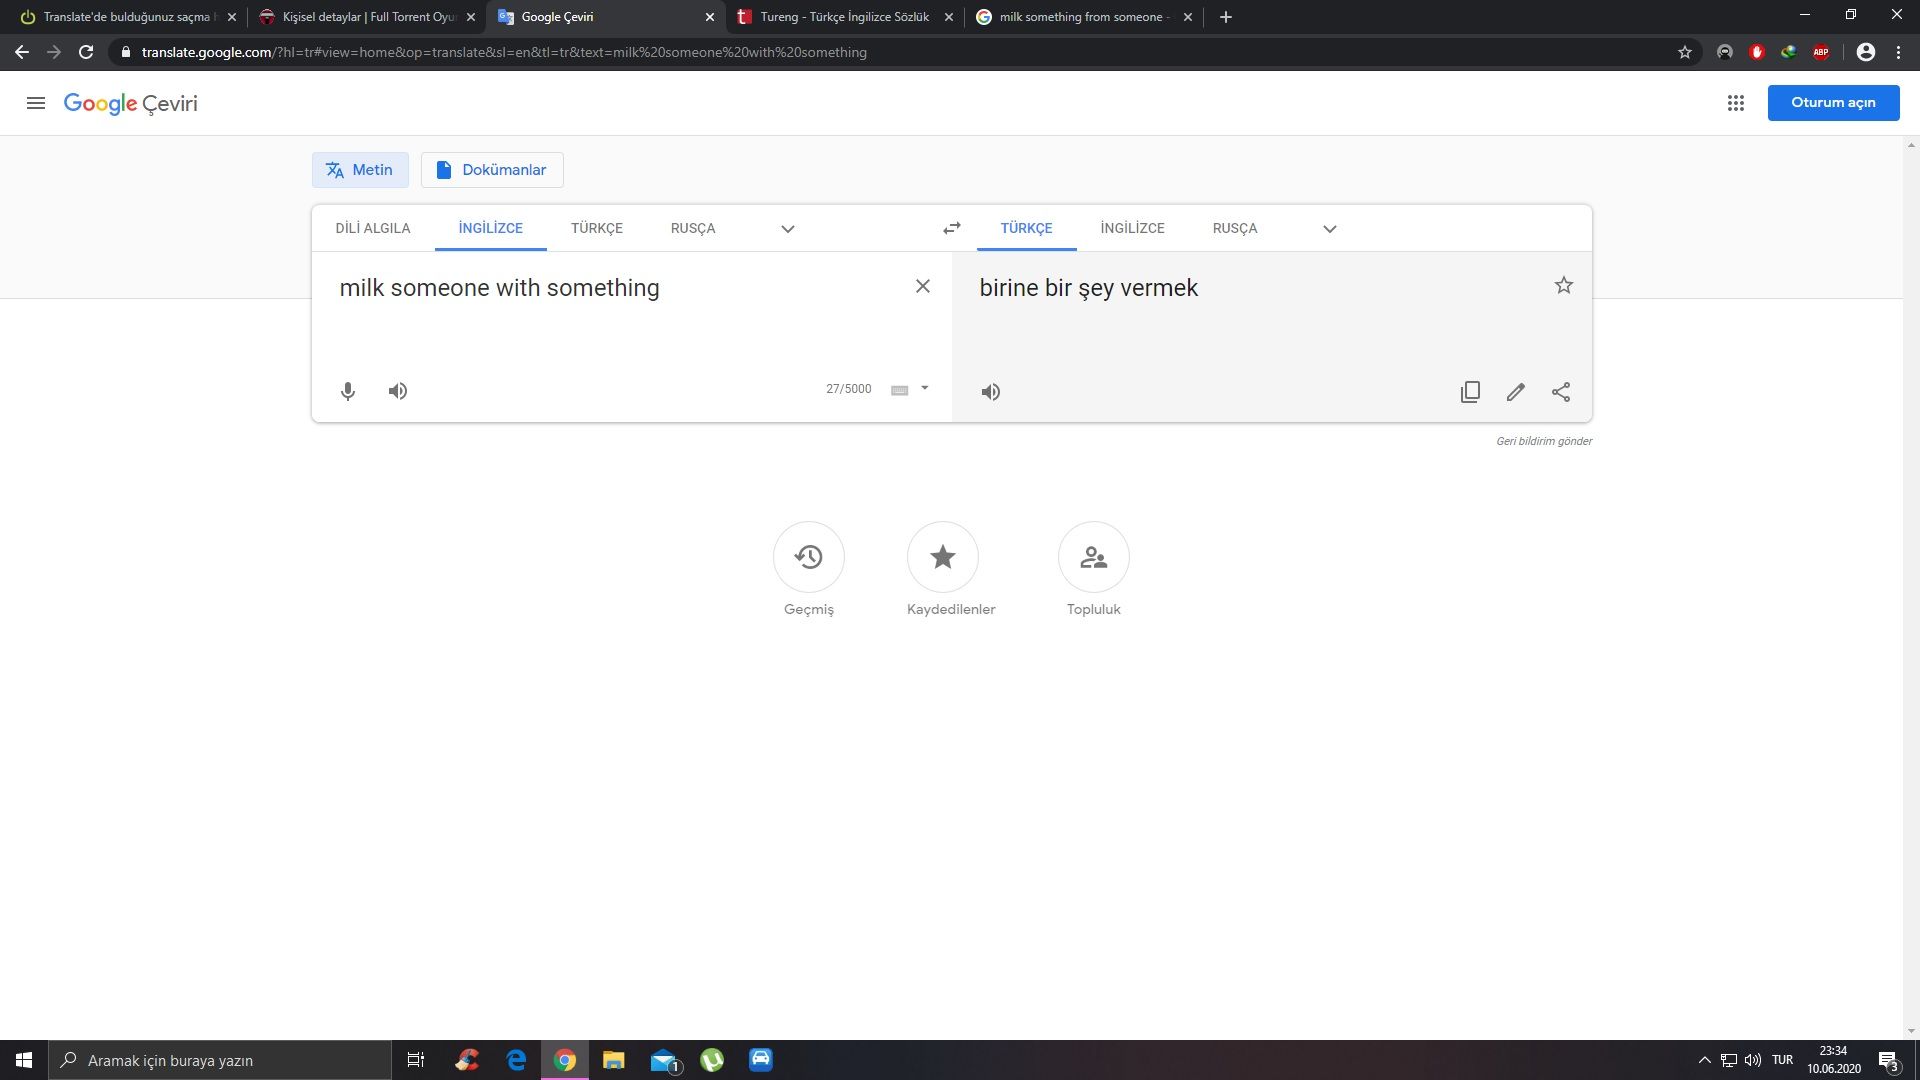
Task: Switch to Metin text mode
Action: click(x=360, y=170)
